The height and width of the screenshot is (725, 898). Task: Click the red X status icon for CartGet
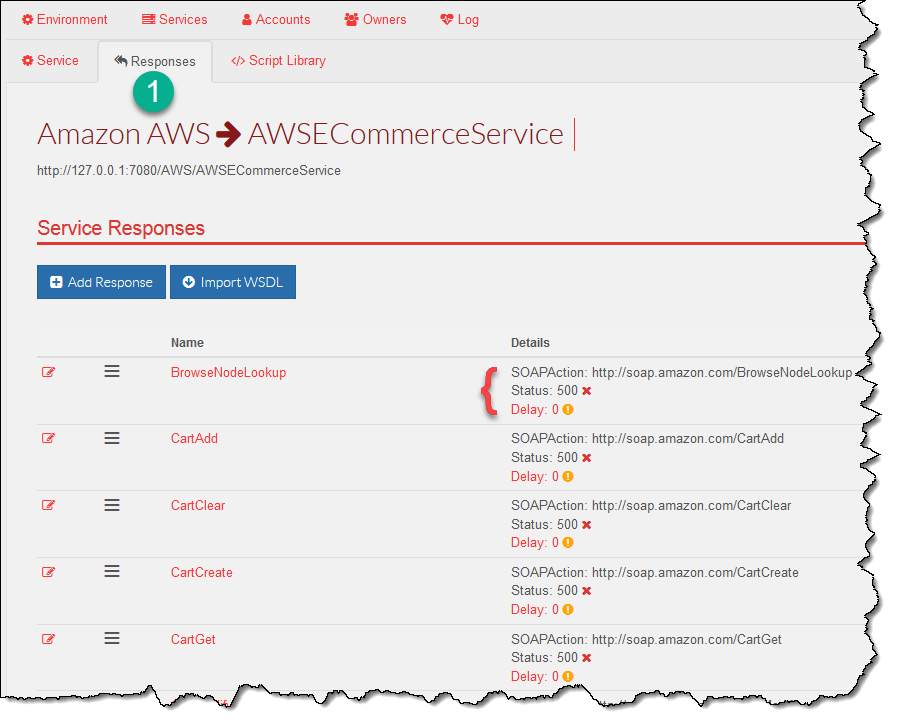pos(586,658)
